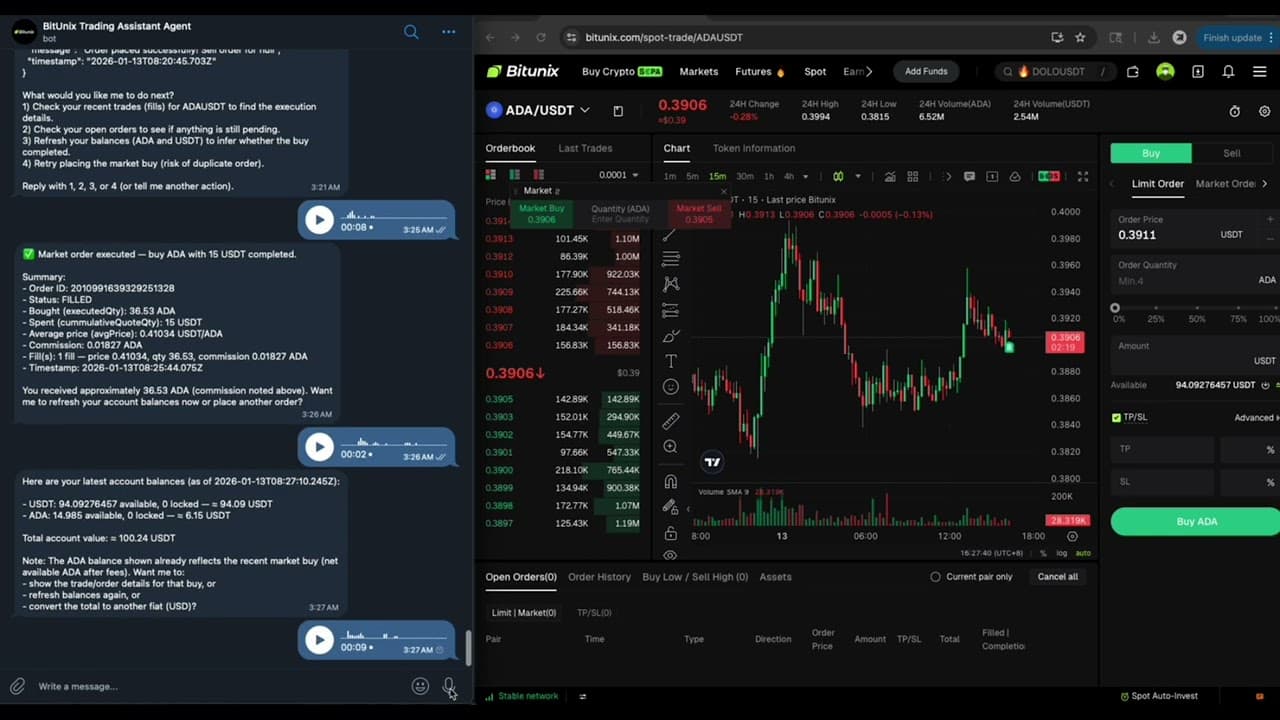This screenshot has width=1280, height=720.
Task: Click Market Sell in the quick order popup
Action: coord(698,213)
